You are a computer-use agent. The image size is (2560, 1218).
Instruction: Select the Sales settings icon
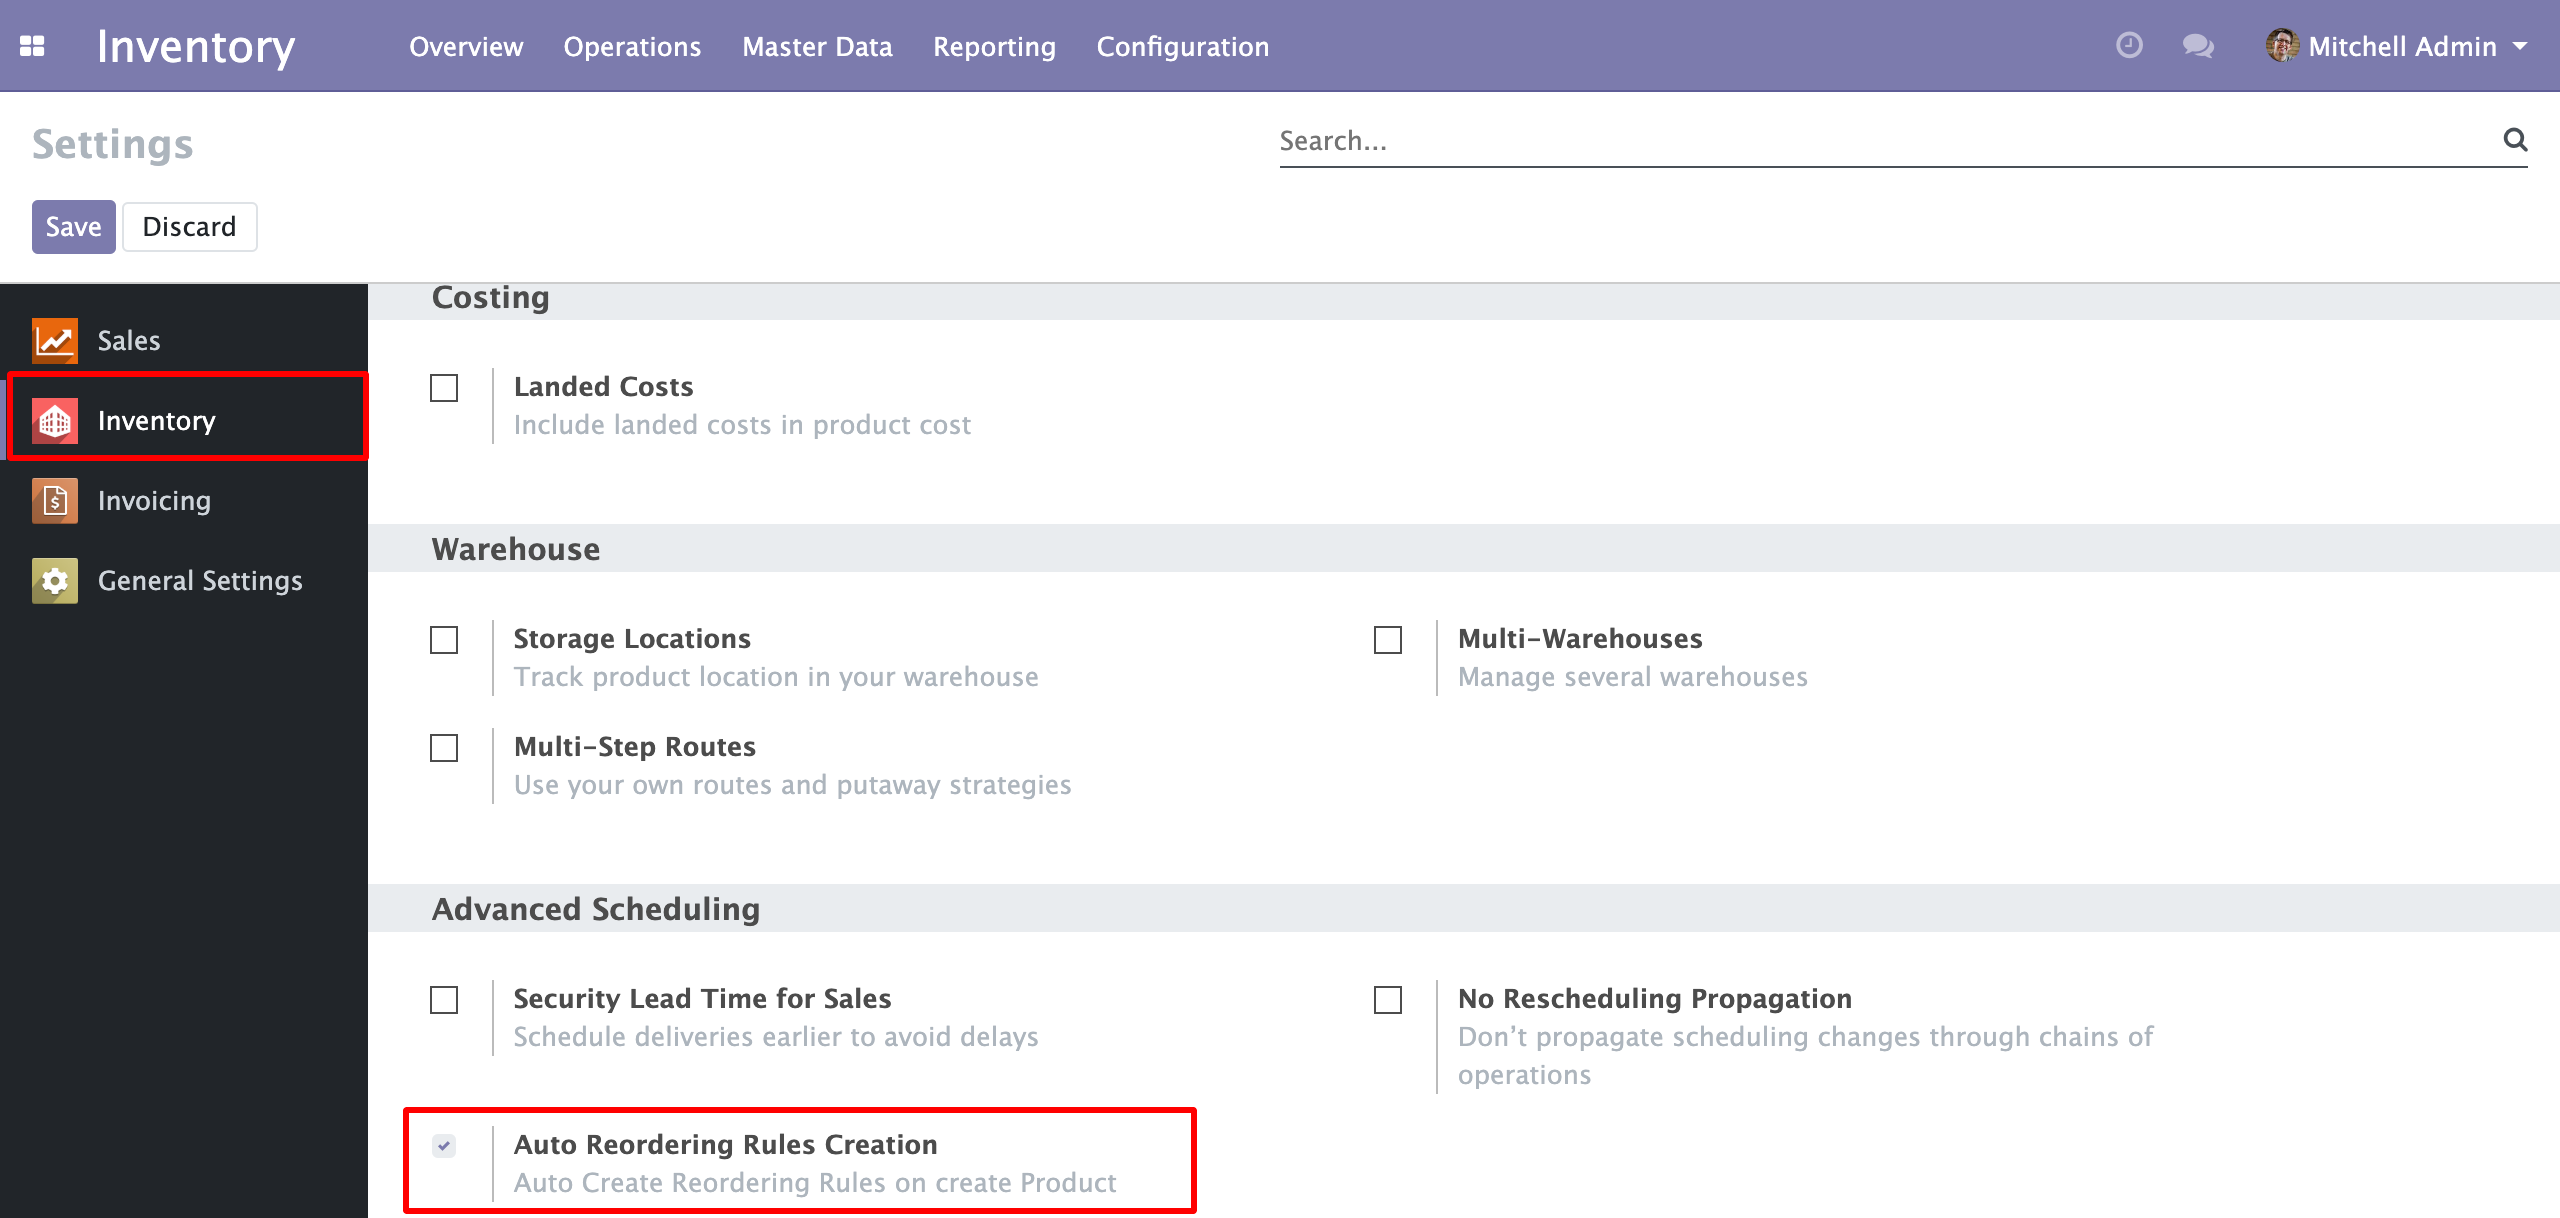(x=55, y=341)
